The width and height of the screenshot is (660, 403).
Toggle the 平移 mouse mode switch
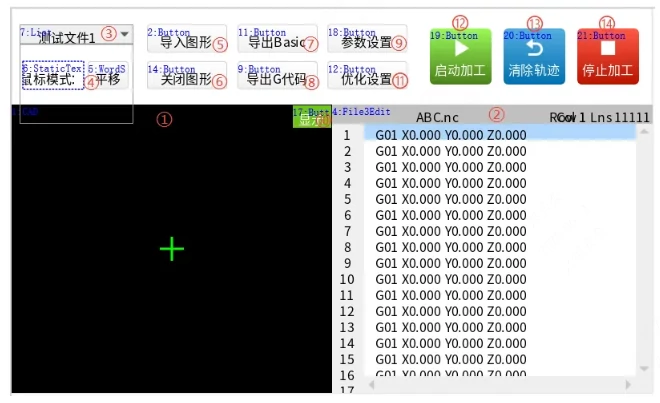(x=108, y=75)
